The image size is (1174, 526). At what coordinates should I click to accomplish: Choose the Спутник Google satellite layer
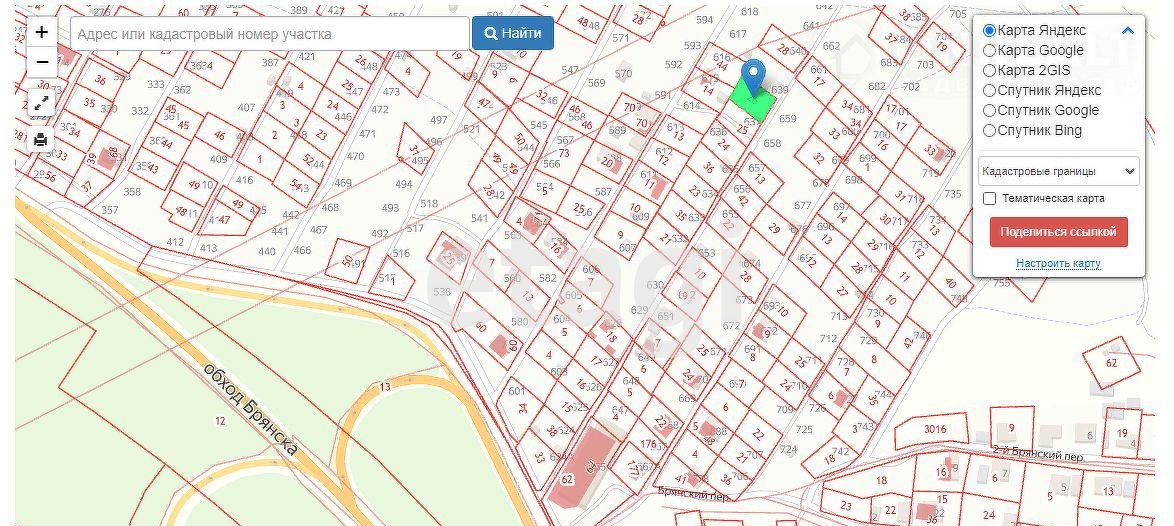(x=990, y=110)
